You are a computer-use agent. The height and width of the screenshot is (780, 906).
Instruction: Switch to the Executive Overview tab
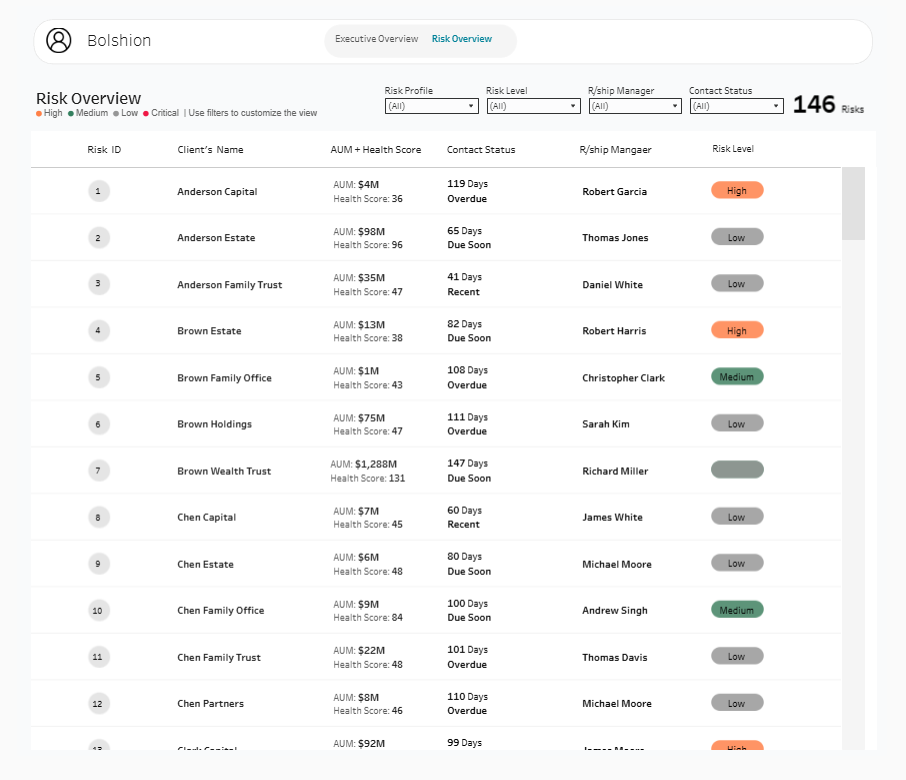pos(376,39)
